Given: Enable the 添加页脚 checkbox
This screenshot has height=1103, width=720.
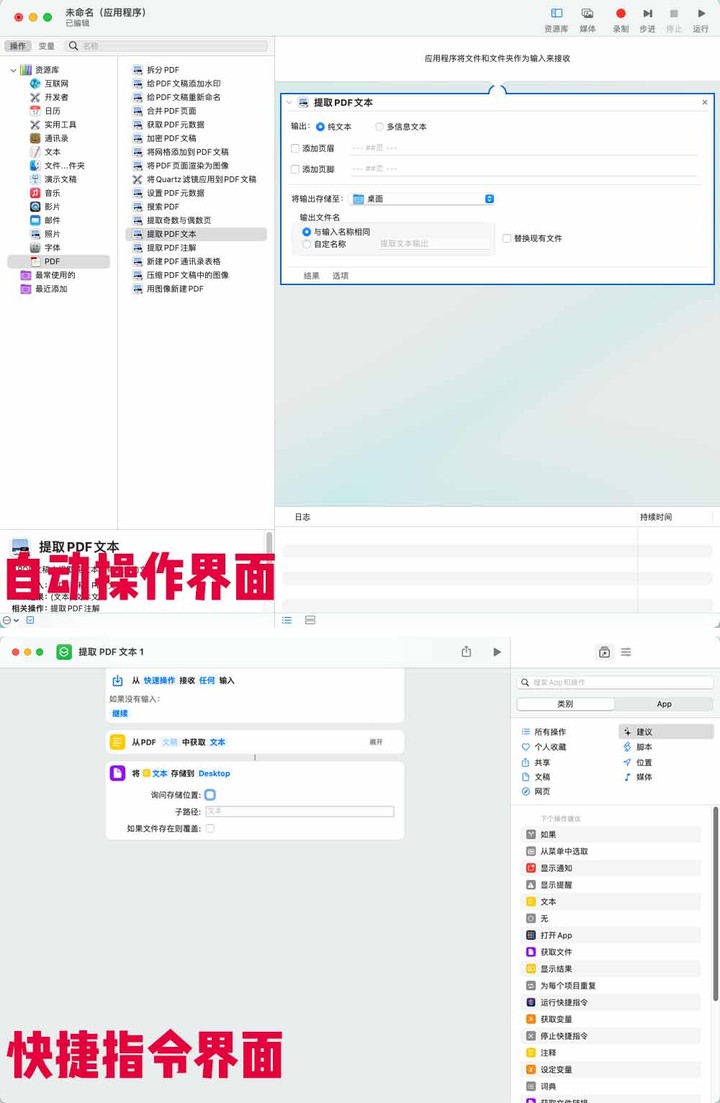Looking at the screenshot, I should (x=295, y=170).
